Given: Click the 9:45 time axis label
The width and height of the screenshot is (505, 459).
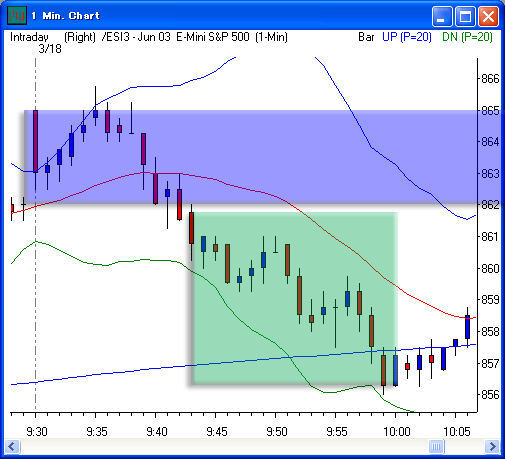Looking at the screenshot, I should 217,432.
